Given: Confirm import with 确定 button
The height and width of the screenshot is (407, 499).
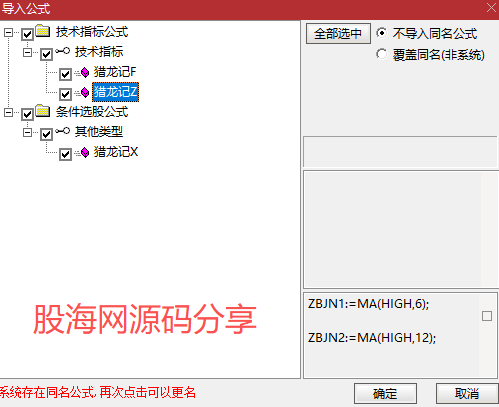Looking at the screenshot, I should click(x=385, y=394).
